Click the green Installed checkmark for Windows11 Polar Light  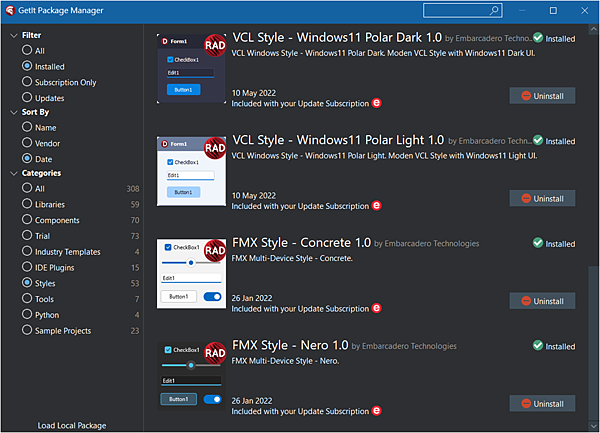538,140
